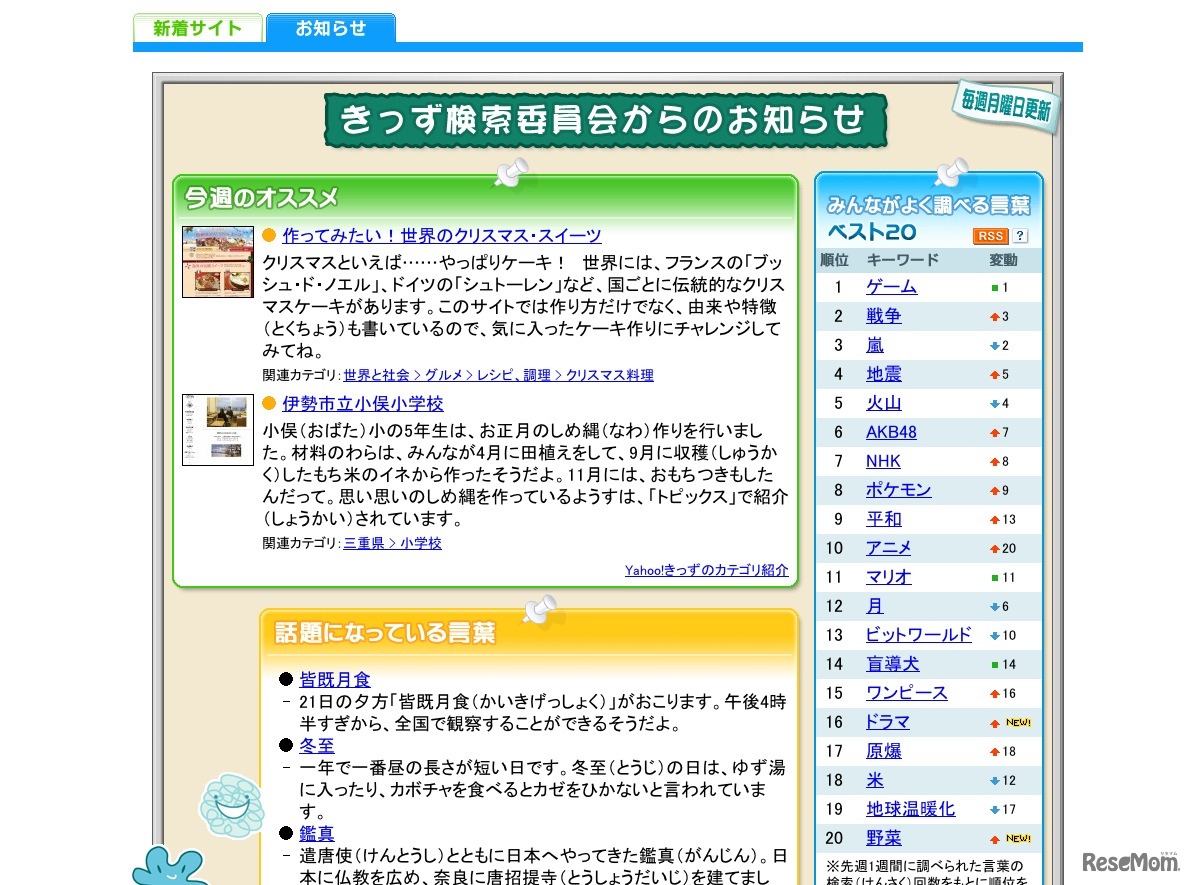This screenshot has height=885, width=1193.
Task: Open the 皆既月食 topic link
Action: (x=335, y=680)
